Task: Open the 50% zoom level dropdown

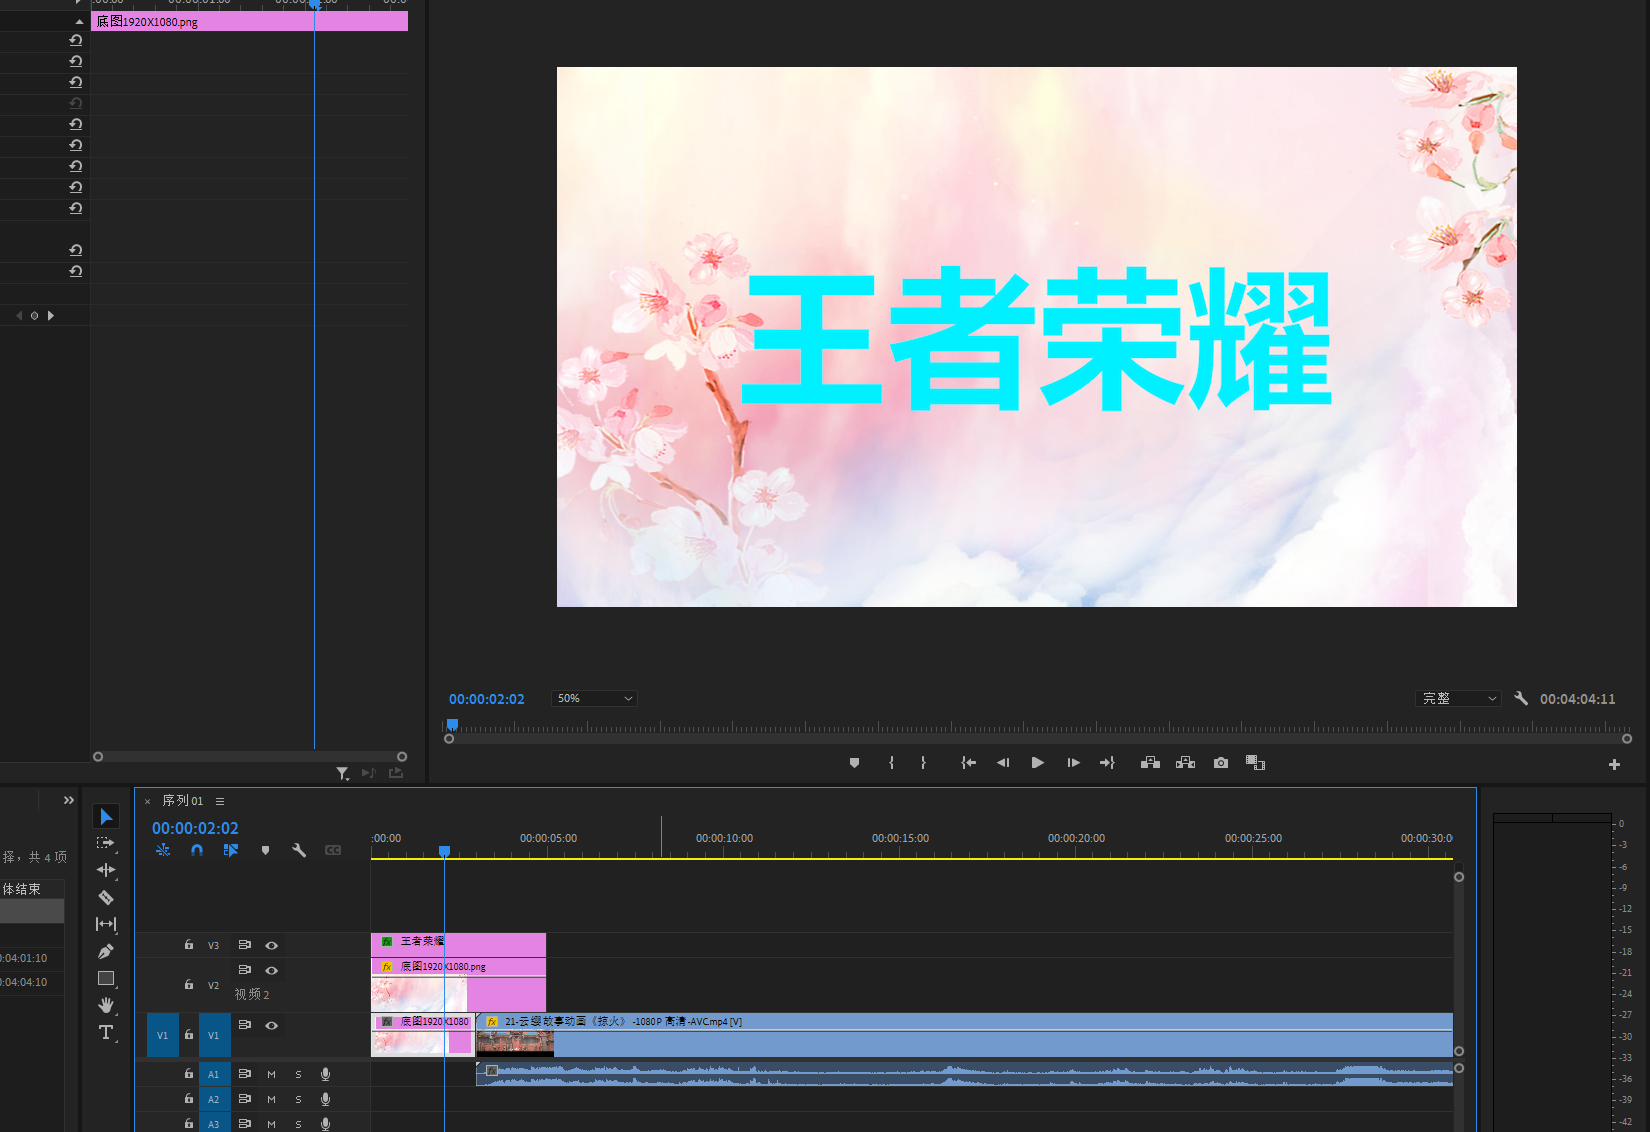Action: click(x=594, y=699)
